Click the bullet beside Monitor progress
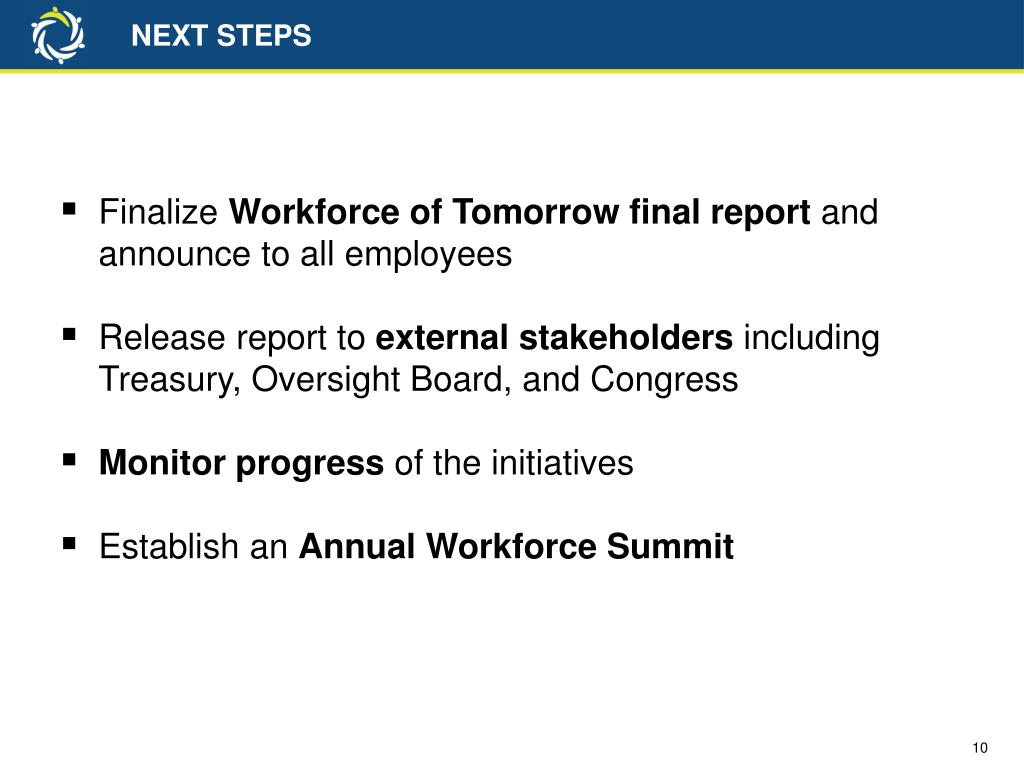This screenshot has height=768, width=1024. (x=69, y=460)
